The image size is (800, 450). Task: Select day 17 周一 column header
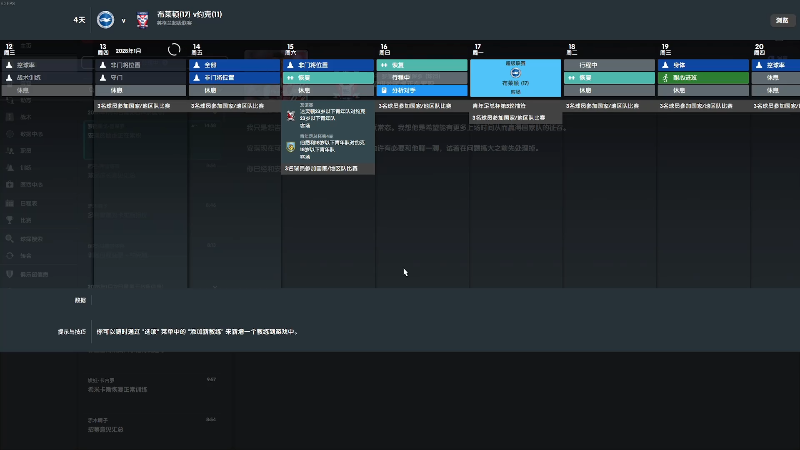pos(478,49)
